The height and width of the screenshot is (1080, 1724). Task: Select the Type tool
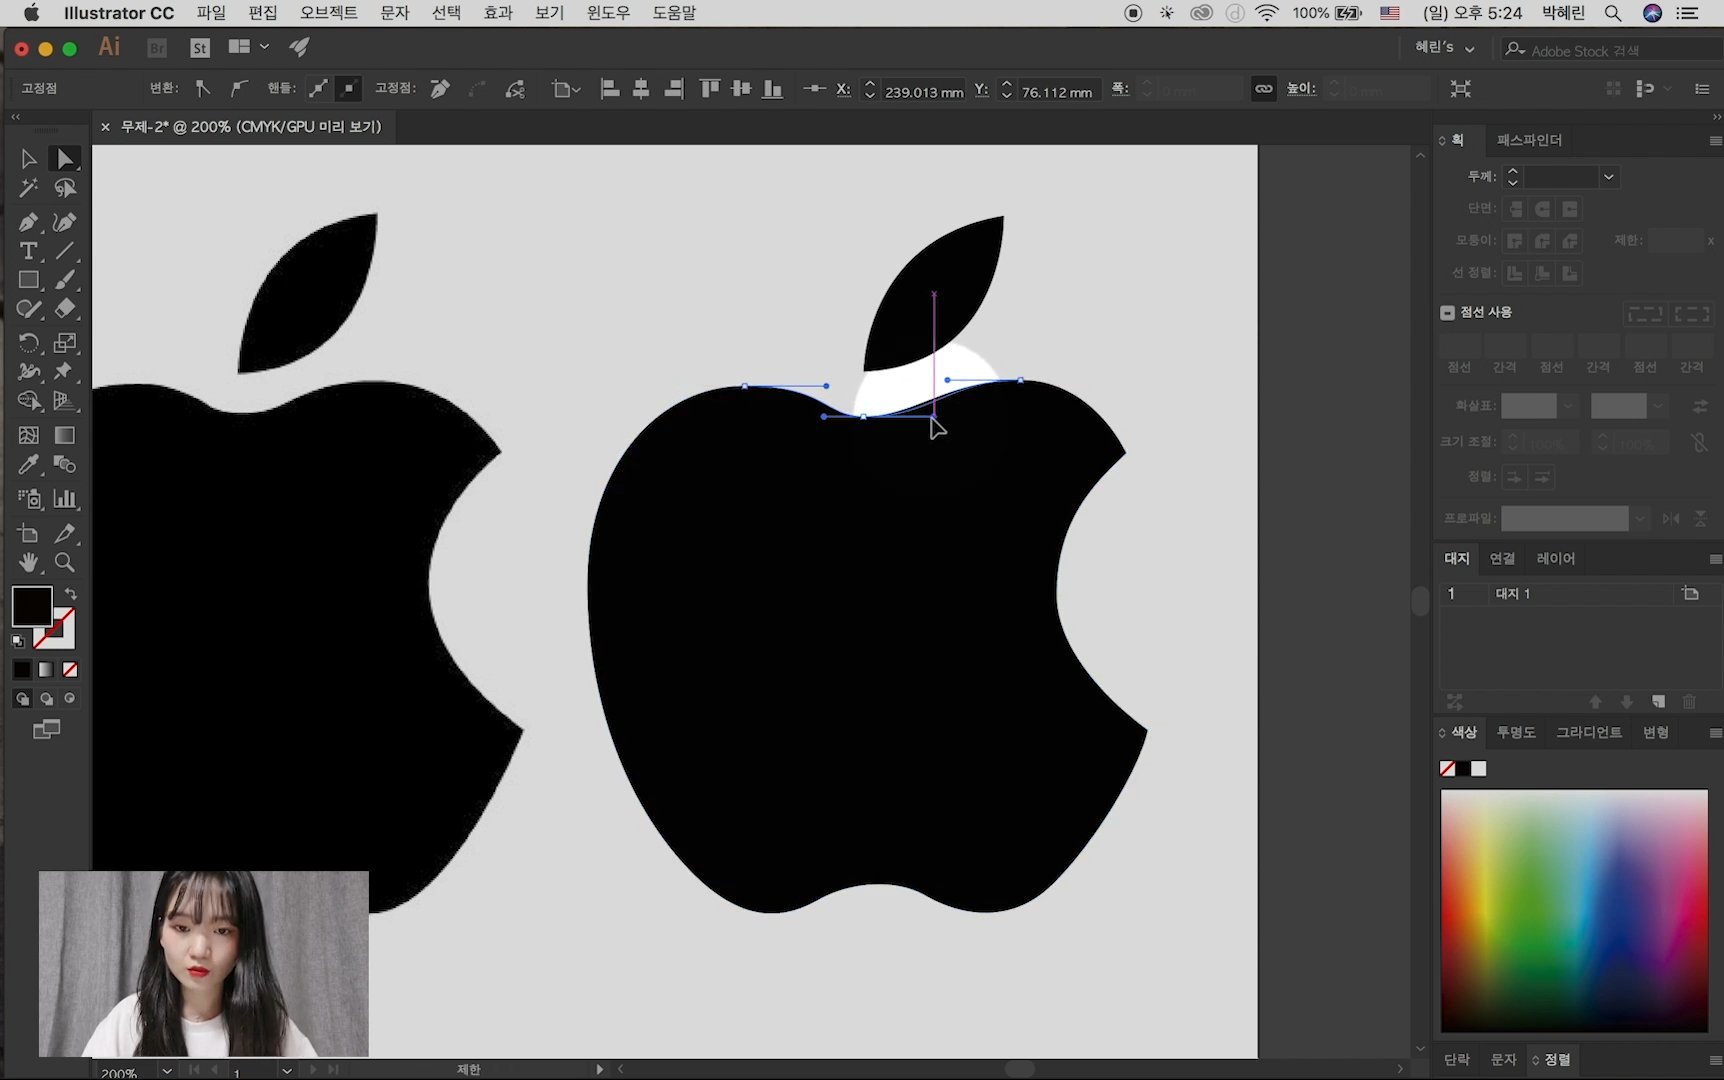click(28, 251)
